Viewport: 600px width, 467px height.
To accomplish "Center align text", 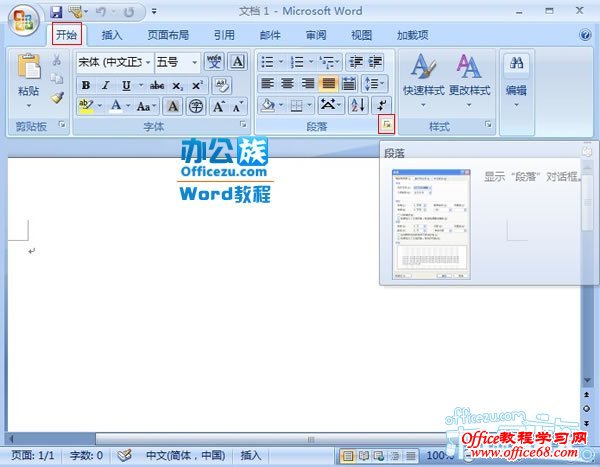I will [288, 83].
